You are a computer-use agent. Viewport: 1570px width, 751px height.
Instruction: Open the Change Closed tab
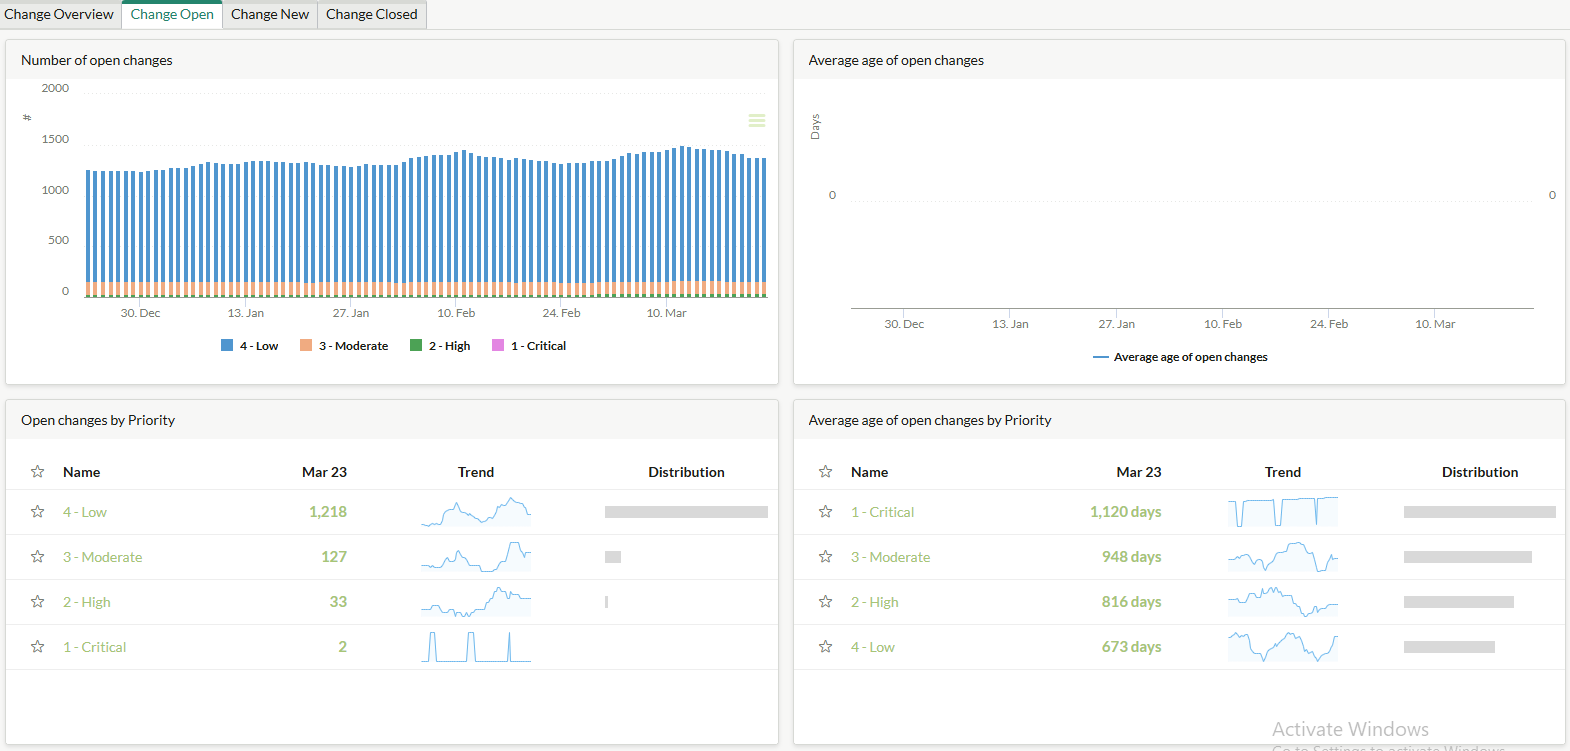[x=371, y=15]
